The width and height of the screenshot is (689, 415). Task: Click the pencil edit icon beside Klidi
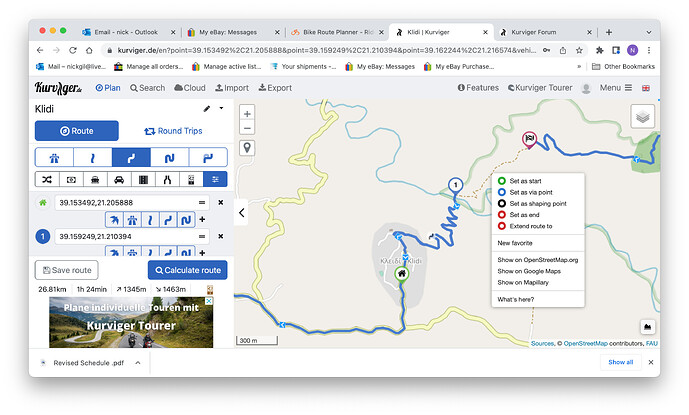(x=207, y=108)
